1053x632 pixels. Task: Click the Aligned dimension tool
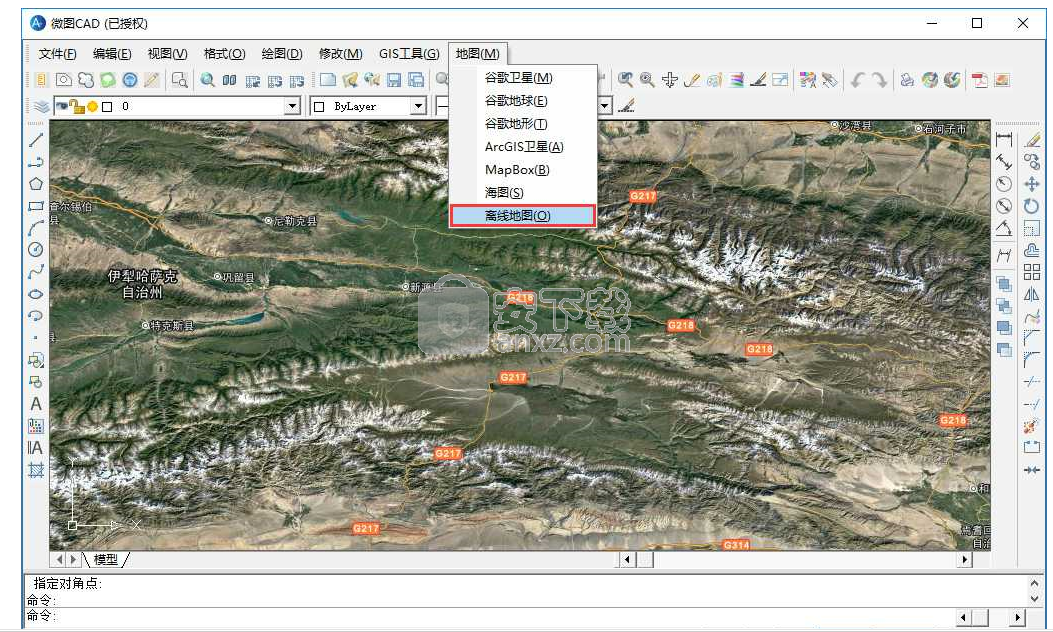(1004, 162)
